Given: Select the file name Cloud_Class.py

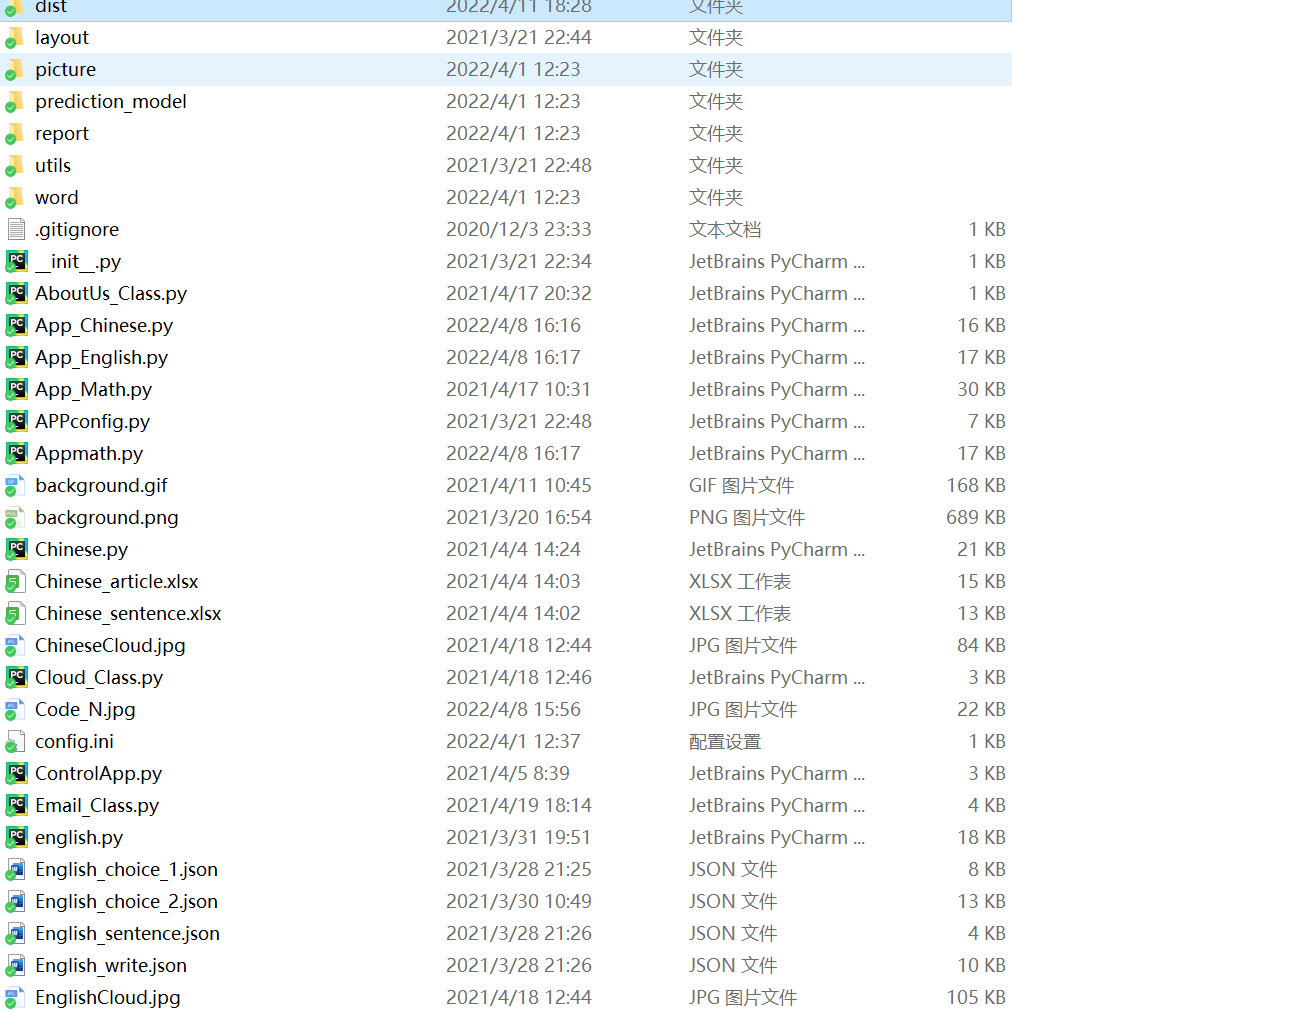Looking at the screenshot, I should (x=99, y=678).
